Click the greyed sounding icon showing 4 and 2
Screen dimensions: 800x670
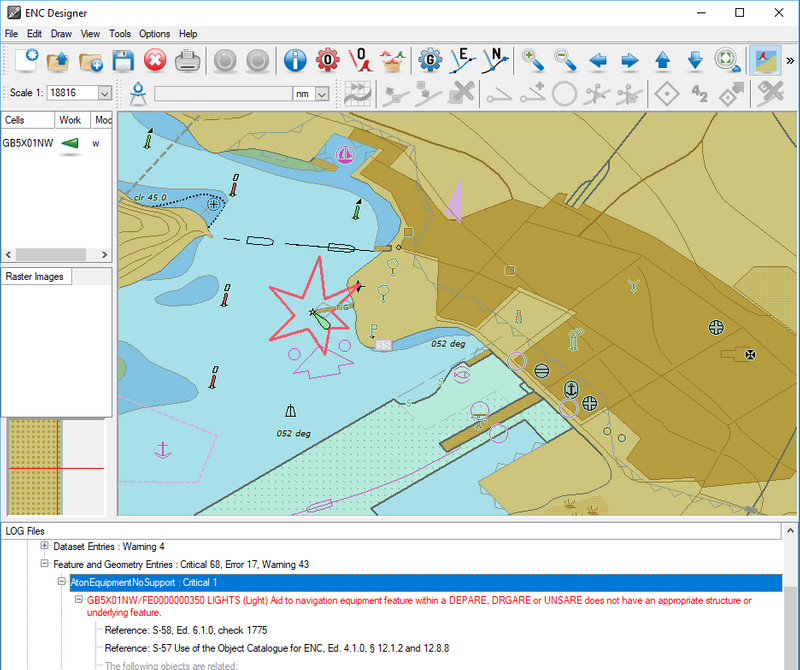699,94
